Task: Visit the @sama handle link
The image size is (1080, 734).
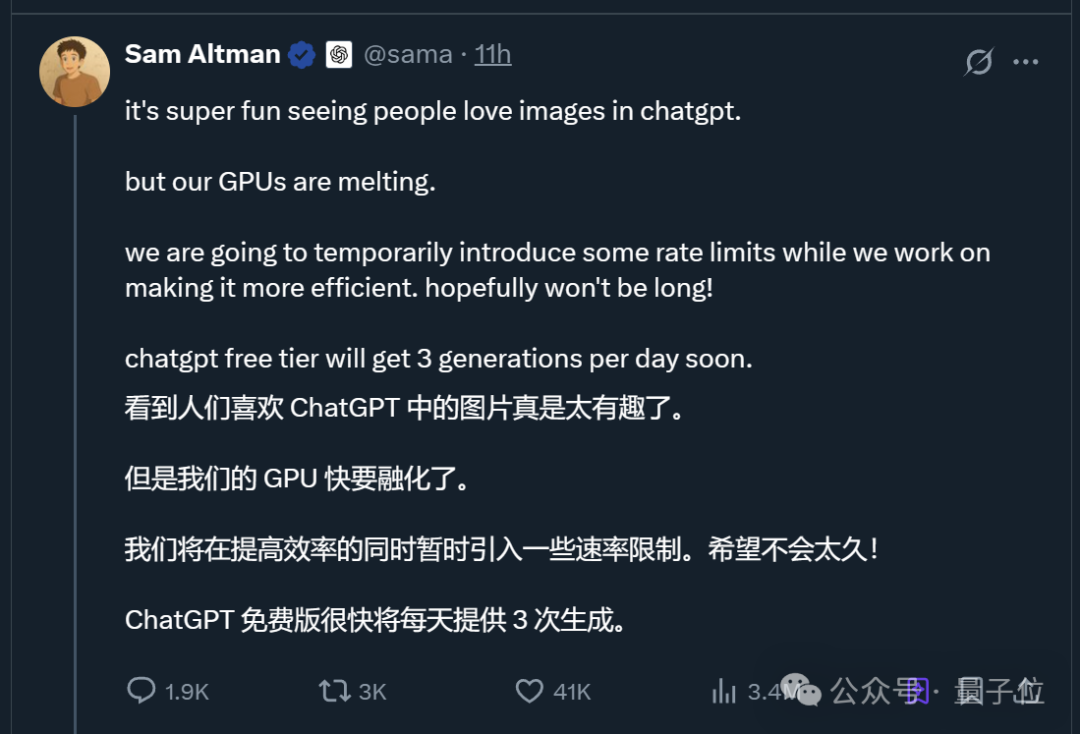Action: 408,54
